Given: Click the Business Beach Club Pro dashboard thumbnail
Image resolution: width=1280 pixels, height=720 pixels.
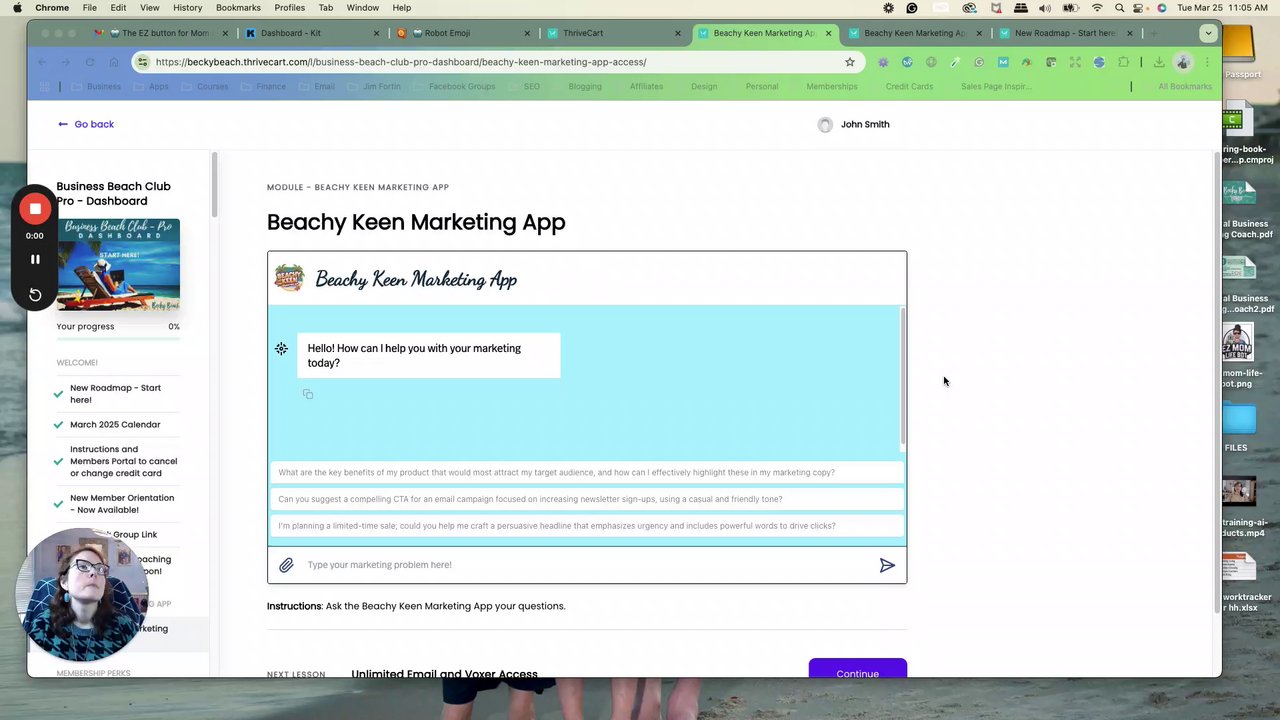Looking at the screenshot, I should (118, 265).
